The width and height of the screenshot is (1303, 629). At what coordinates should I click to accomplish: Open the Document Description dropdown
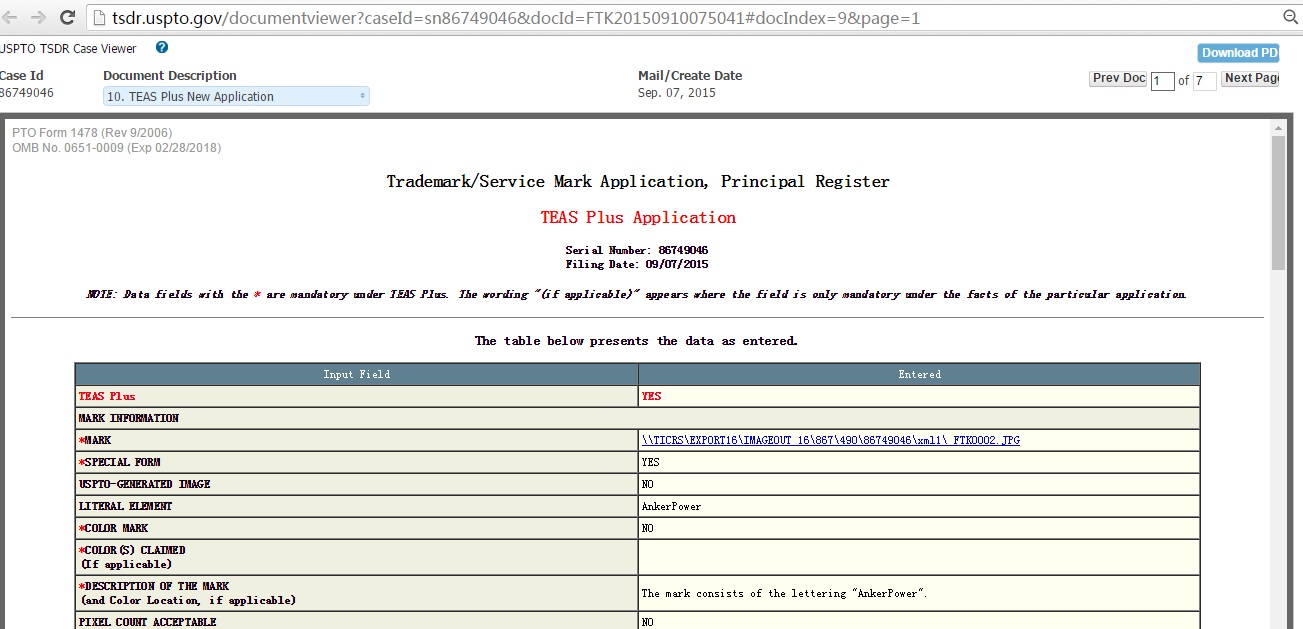(236, 96)
